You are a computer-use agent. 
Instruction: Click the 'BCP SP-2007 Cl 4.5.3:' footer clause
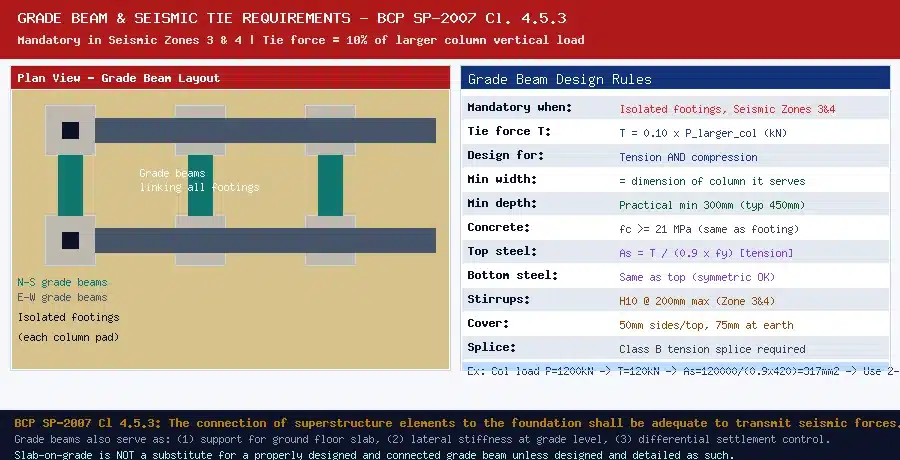point(88,423)
